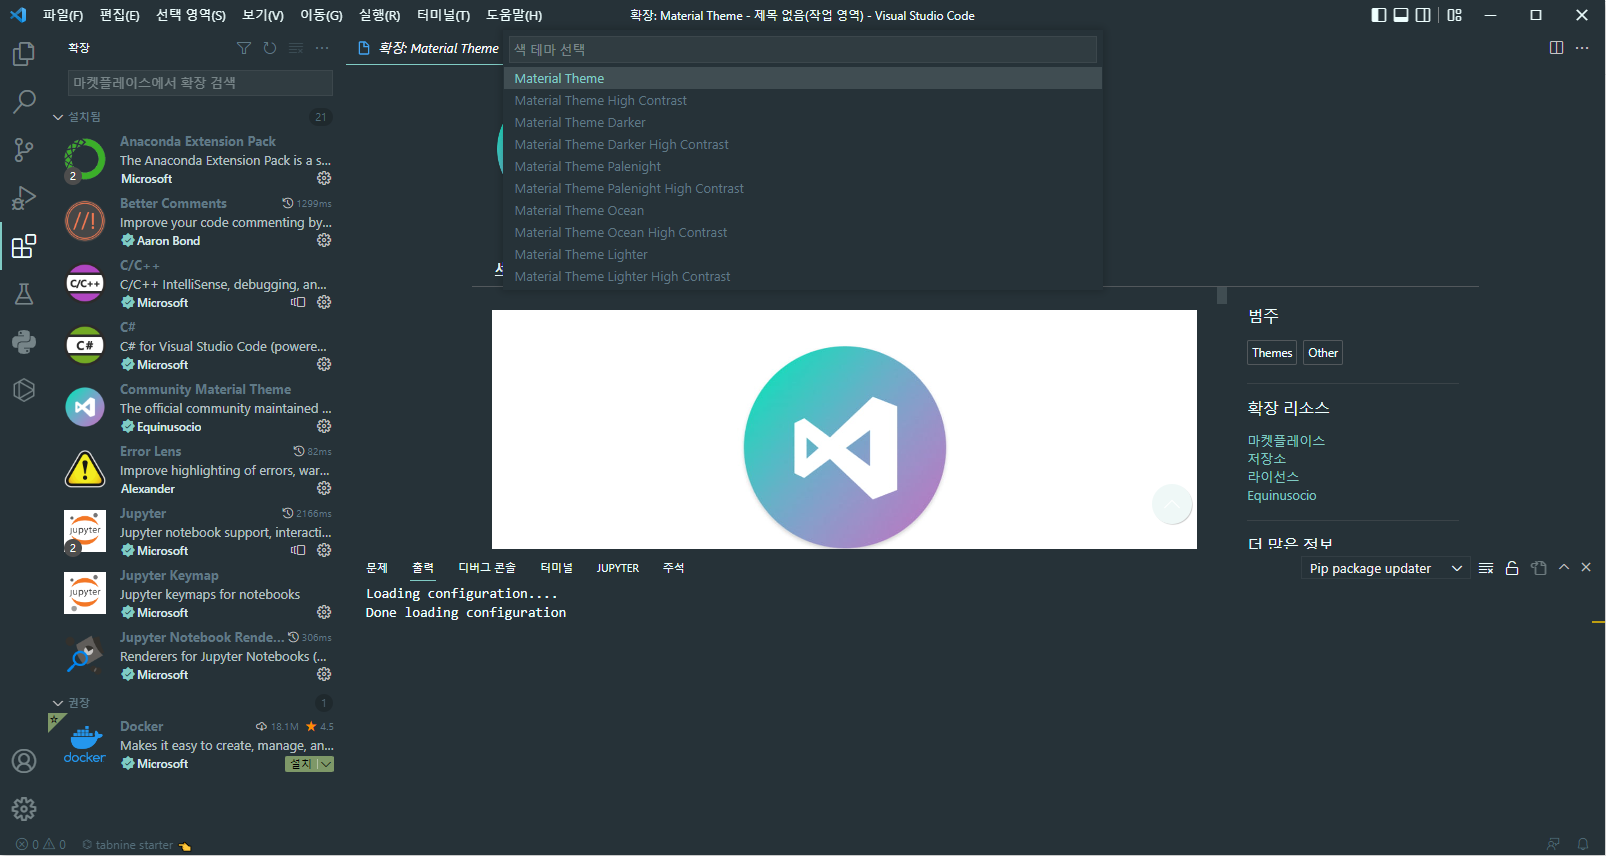Switch to the 디버그 콘솔 tab
The width and height of the screenshot is (1606, 856).
[487, 568]
